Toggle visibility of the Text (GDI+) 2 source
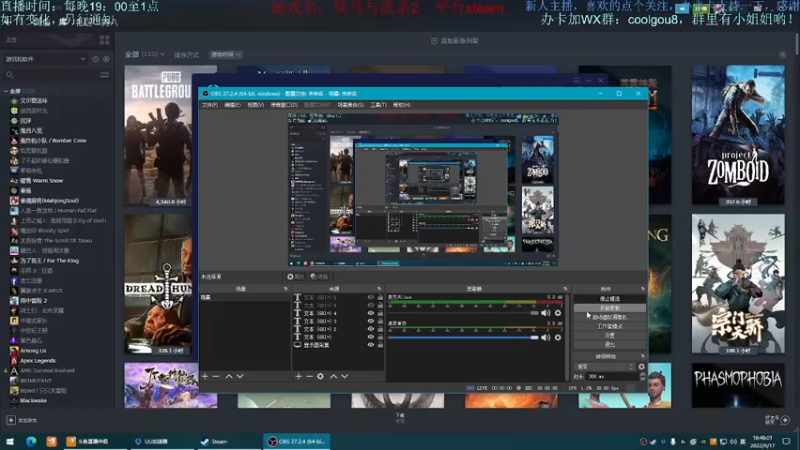This screenshot has width=800, height=450. click(x=371, y=329)
